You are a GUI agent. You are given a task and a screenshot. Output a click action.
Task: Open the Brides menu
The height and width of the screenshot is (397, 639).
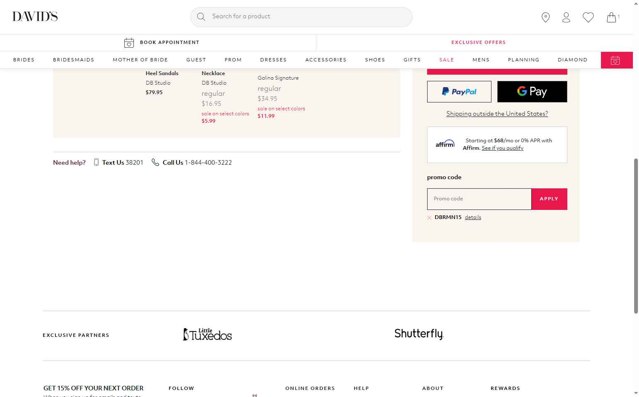24,60
